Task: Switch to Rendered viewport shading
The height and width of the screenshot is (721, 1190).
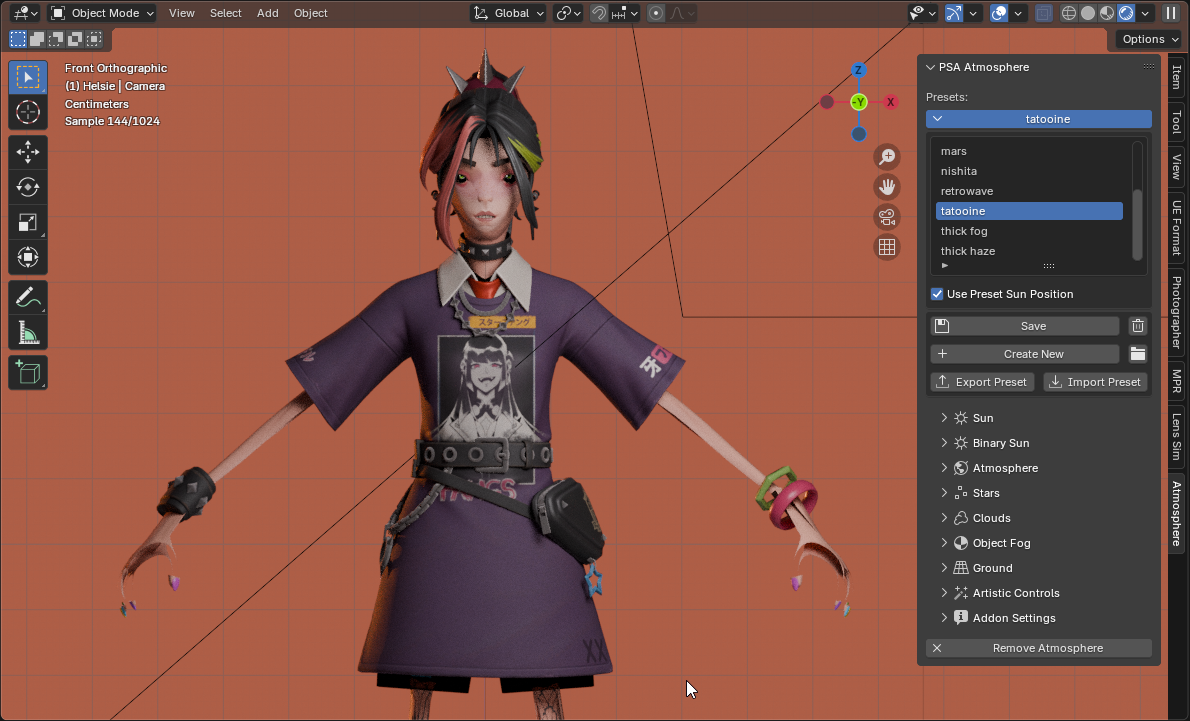Action: [x=1125, y=13]
